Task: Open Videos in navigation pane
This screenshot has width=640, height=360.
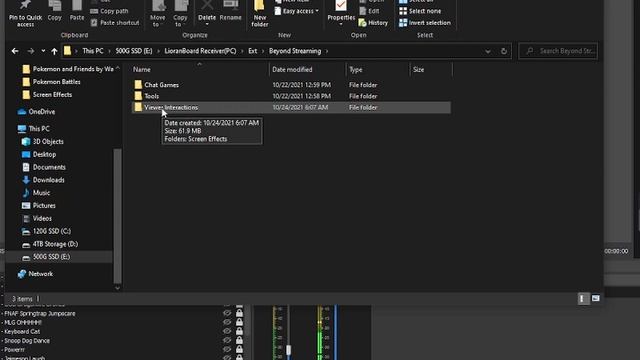Action: coord(37,219)
